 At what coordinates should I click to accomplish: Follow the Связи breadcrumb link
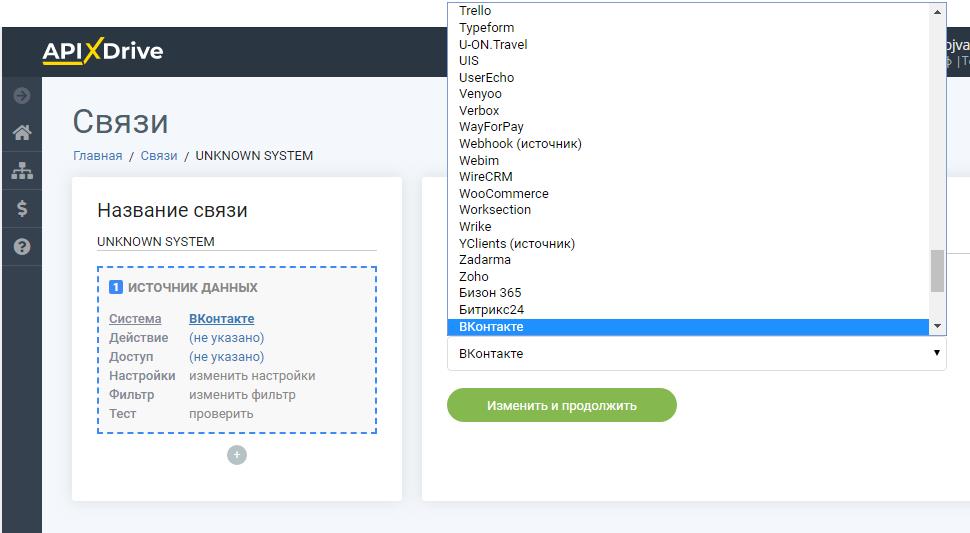tap(159, 156)
